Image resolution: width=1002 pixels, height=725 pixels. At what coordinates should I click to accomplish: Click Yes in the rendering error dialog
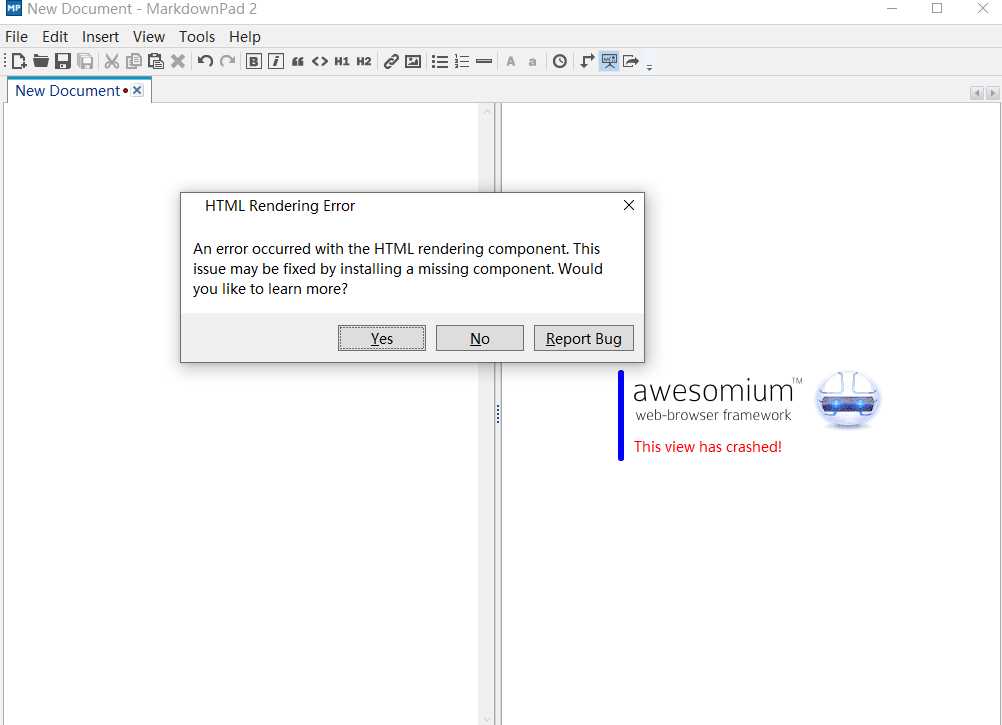click(x=382, y=339)
